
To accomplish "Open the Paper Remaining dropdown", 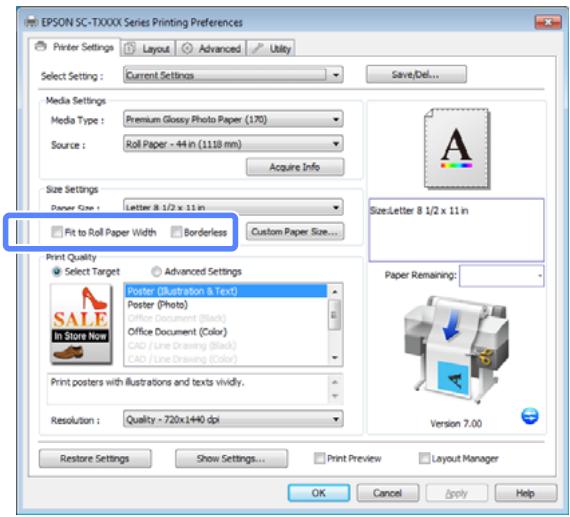I will (502, 276).
